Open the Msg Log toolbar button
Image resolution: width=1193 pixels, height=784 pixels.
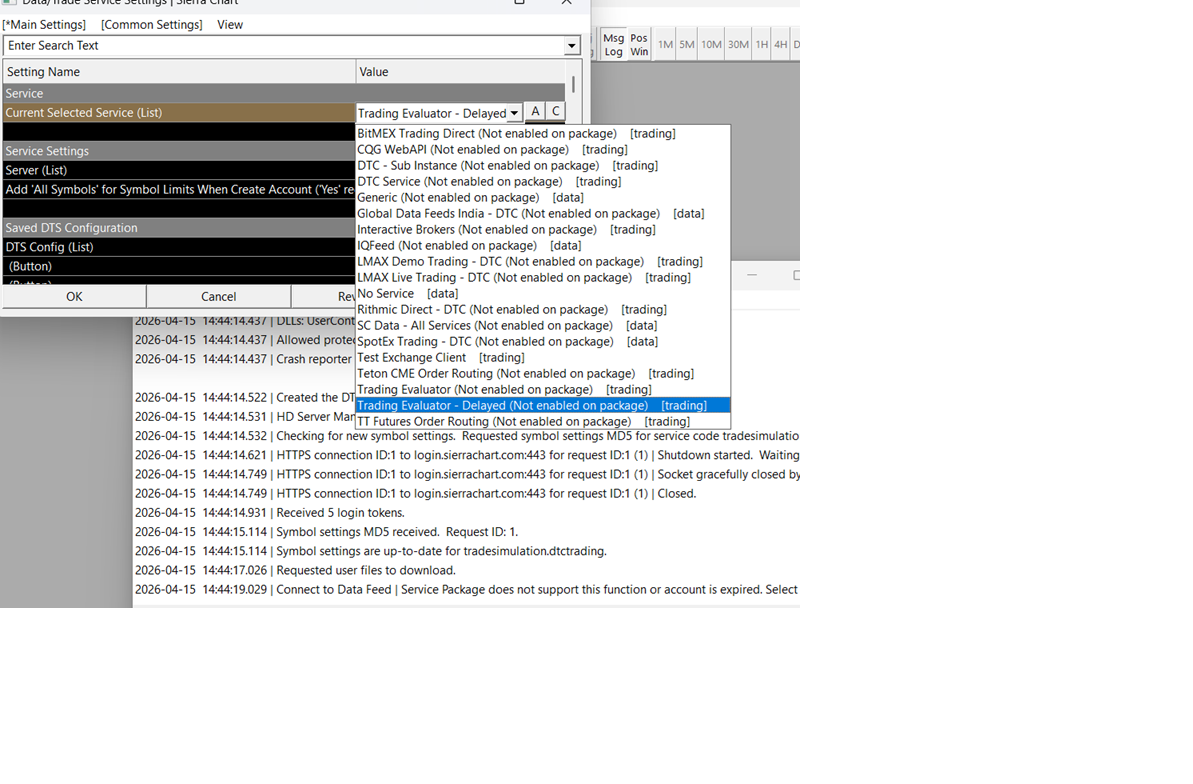click(613, 45)
